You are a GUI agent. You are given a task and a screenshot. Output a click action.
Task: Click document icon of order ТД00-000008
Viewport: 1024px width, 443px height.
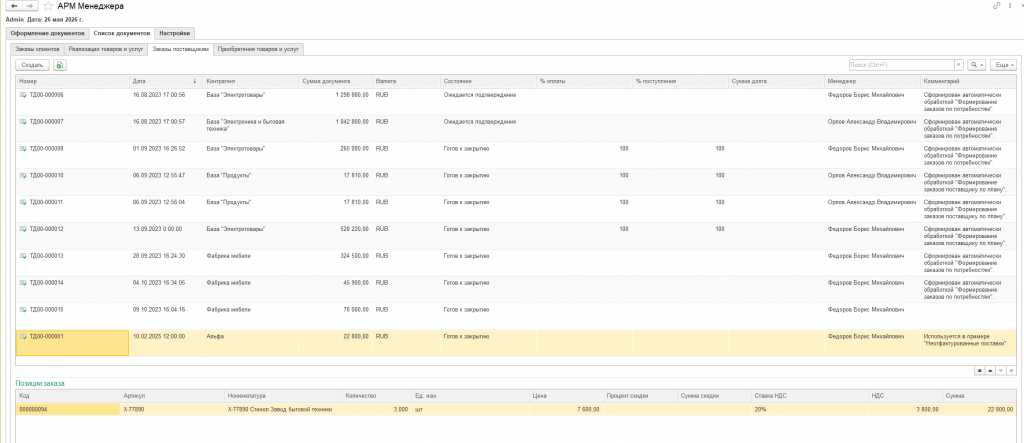pyautogui.click(x=23, y=148)
